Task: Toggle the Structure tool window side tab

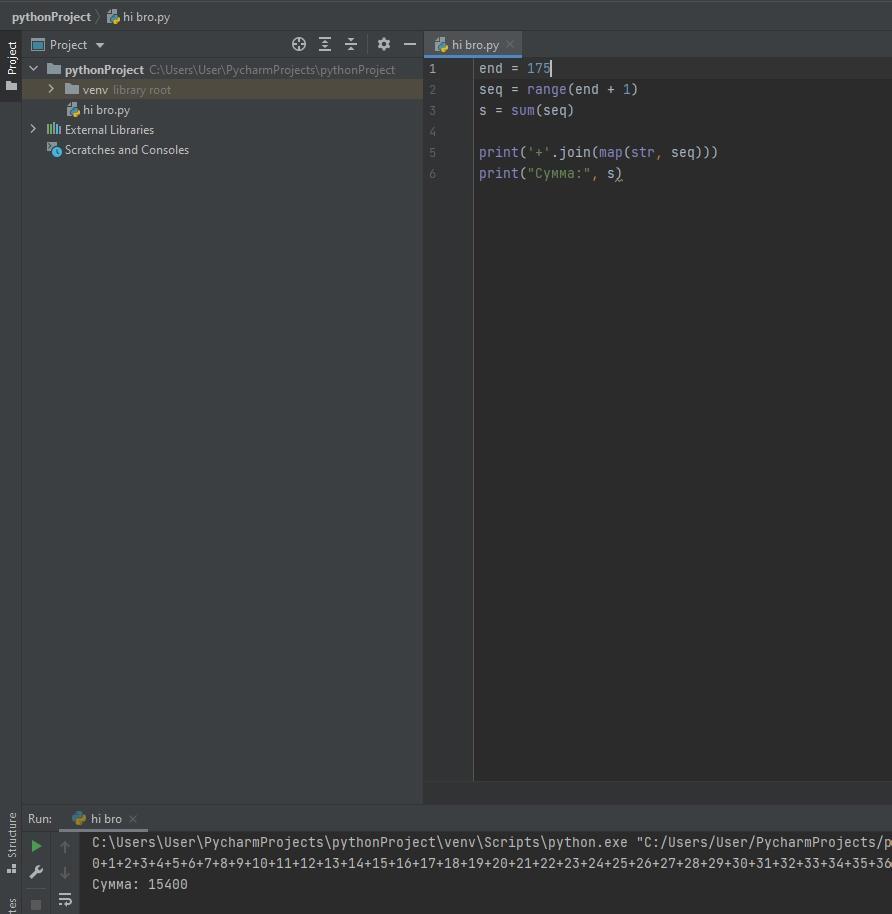Action: tap(11, 842)
